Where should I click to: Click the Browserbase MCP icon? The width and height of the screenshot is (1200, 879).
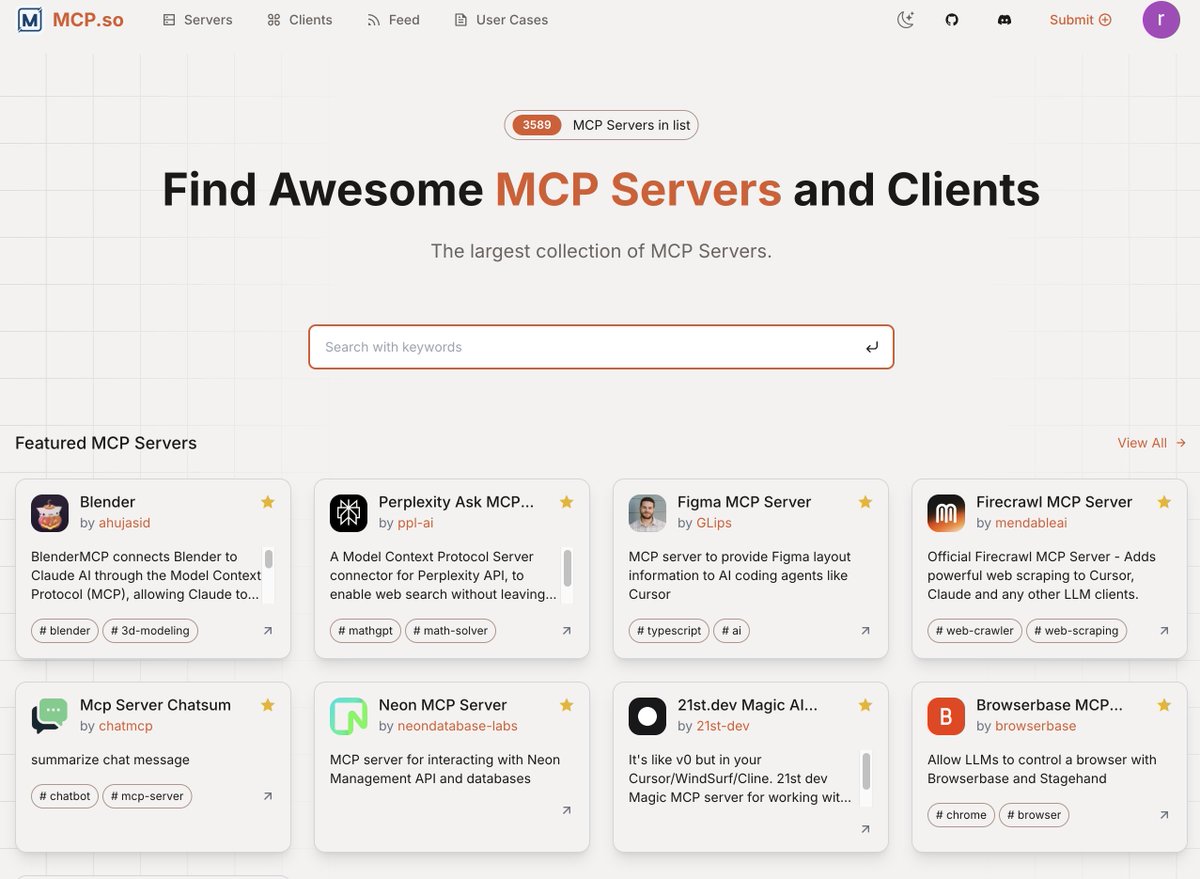pos(946,716)
